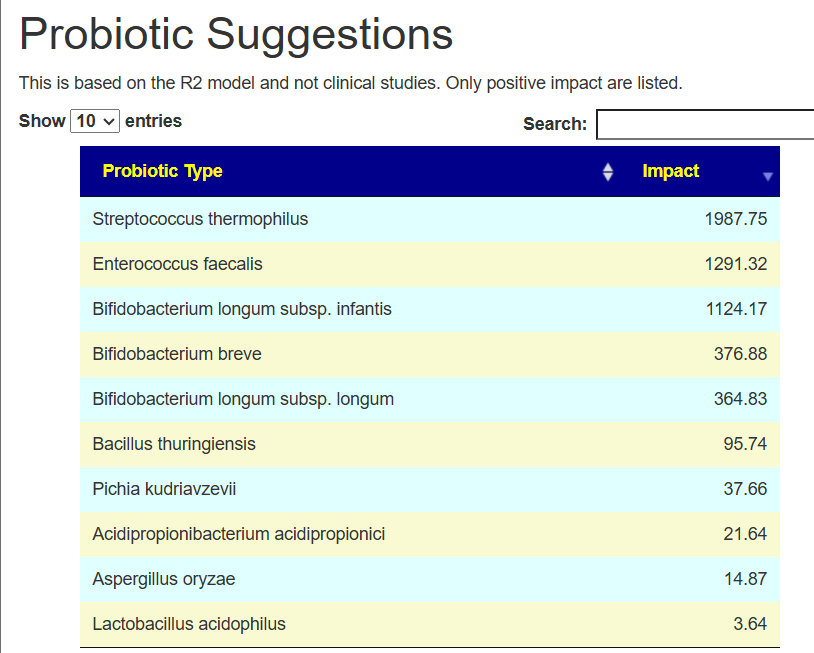Click the Bacillus thuringiensis entry
Image resolution: width=814 pixels, height=653 pixels.
click(x=174, y=444)
